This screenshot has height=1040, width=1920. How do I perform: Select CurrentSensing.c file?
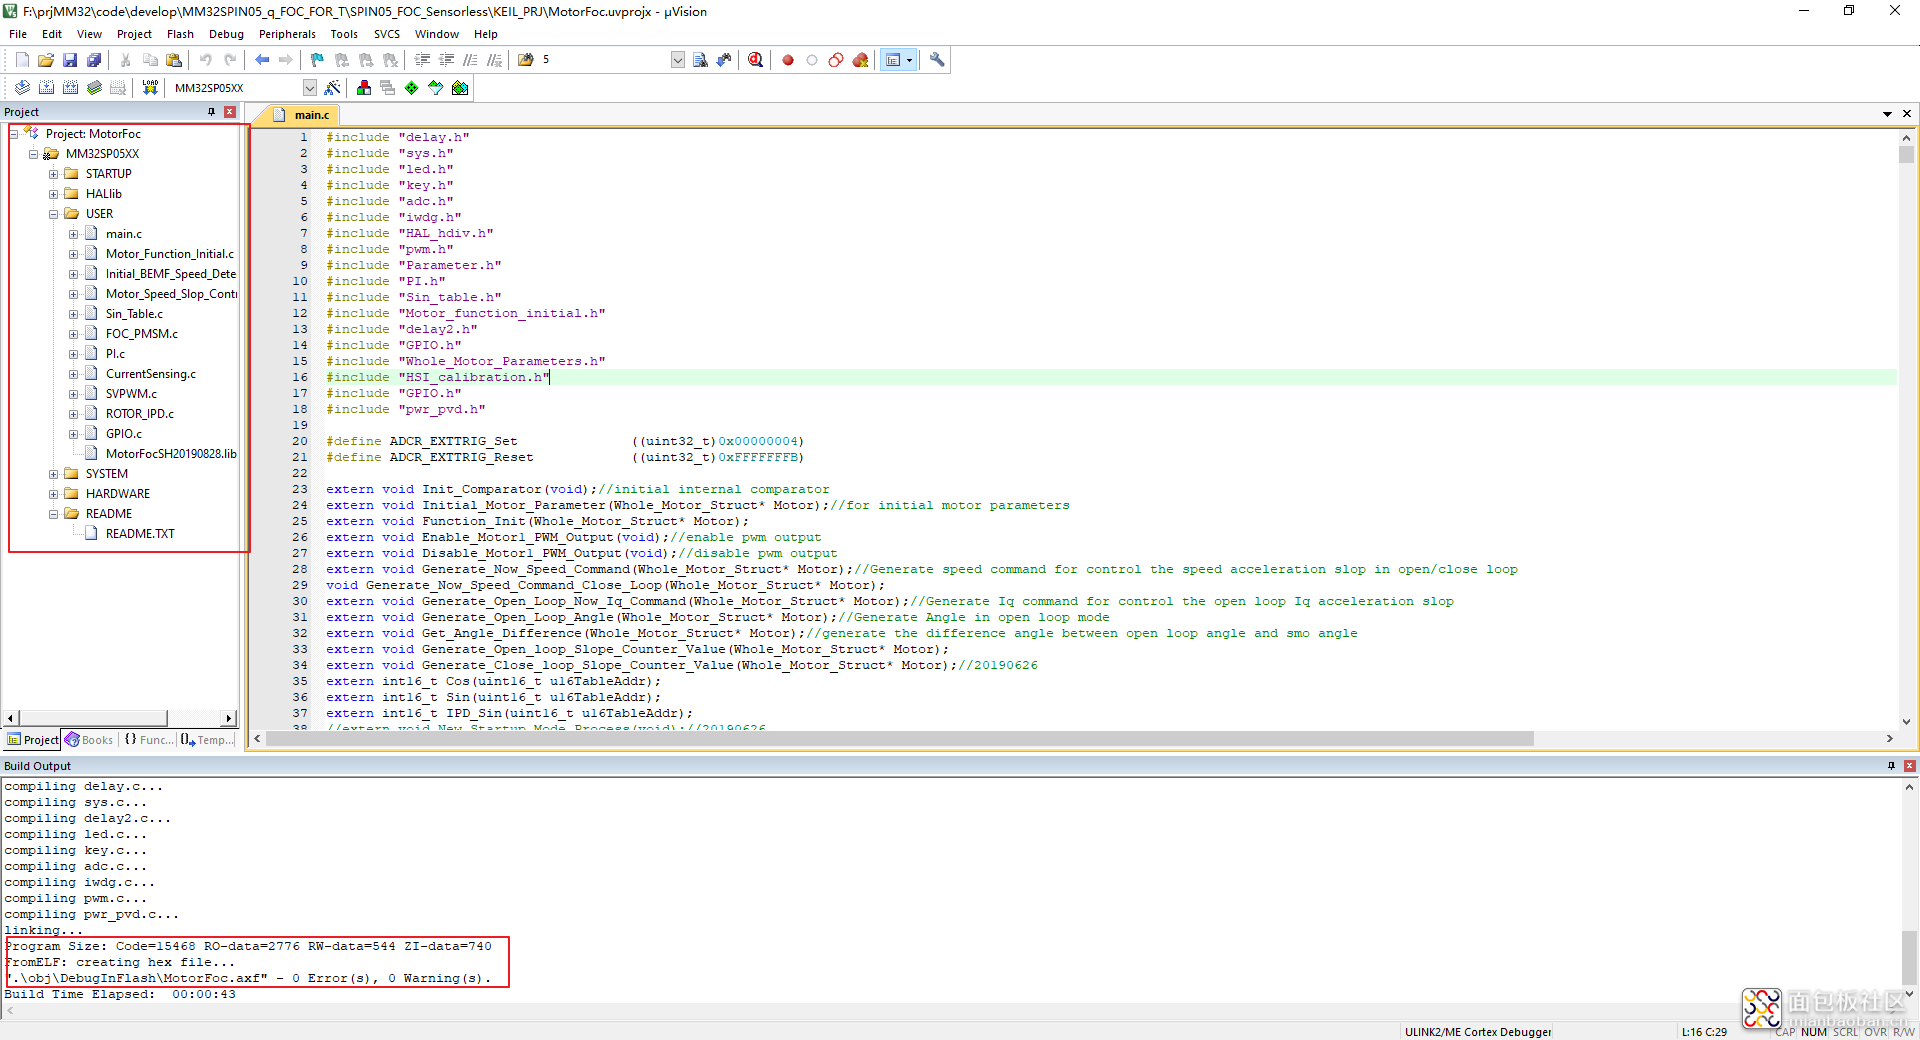pyautogui.click(x=151, y=374)
